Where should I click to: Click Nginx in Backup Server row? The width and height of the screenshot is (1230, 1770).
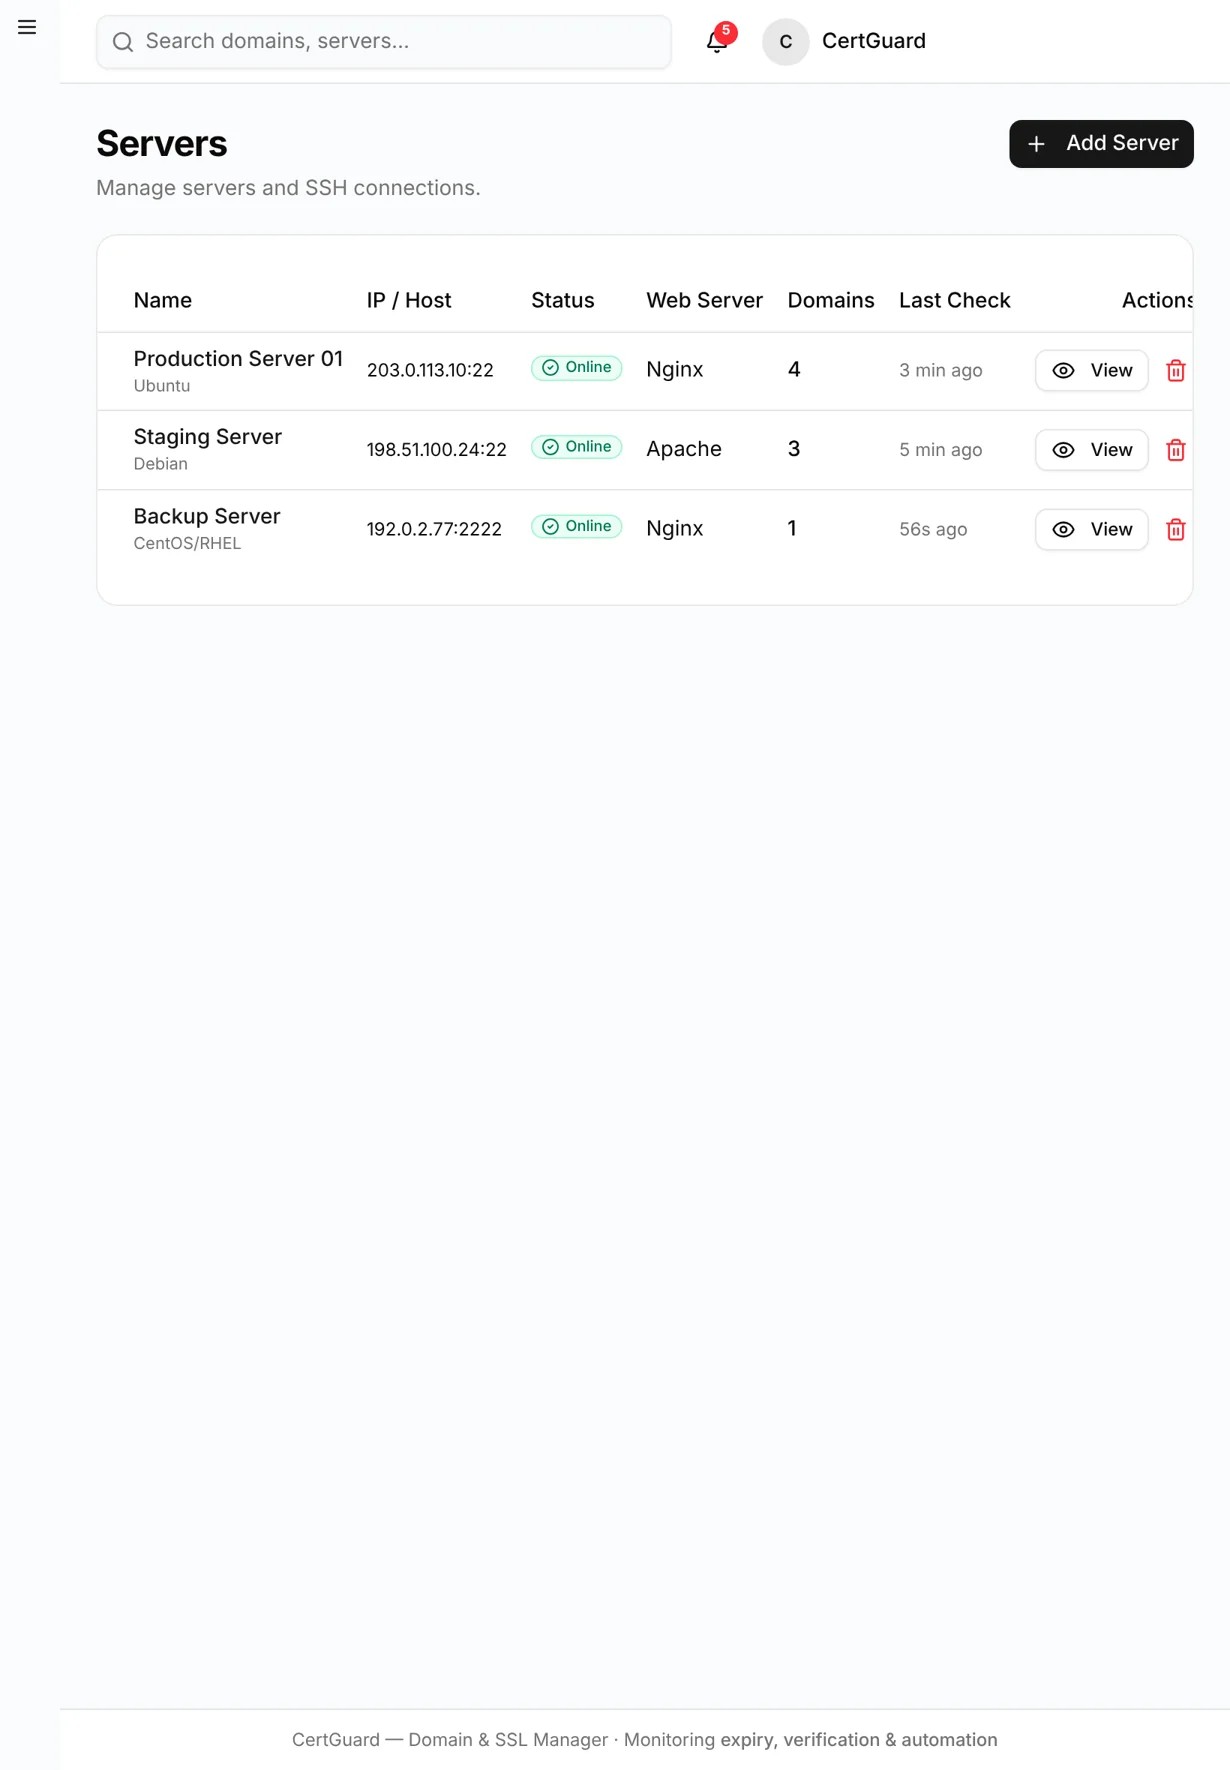pos(675,529)
